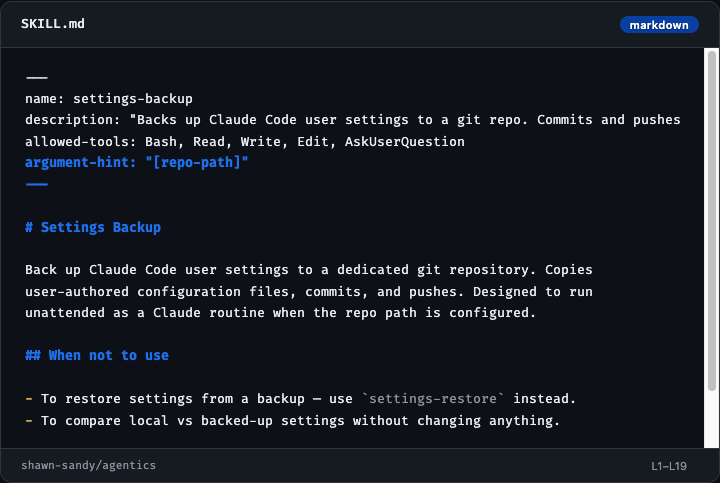This screenshot has height=483, width=720.
Task: Open the shawn-sandy/agentics repository link
Action: [88, 465]
